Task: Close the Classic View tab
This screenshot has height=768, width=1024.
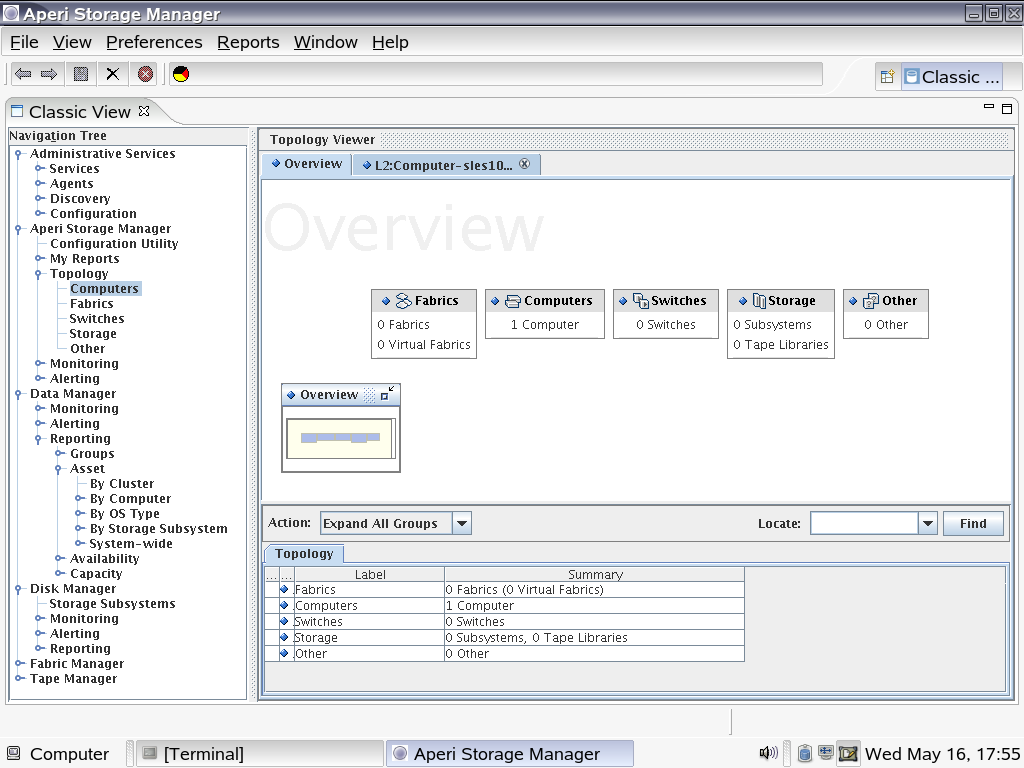Action: 144,111
